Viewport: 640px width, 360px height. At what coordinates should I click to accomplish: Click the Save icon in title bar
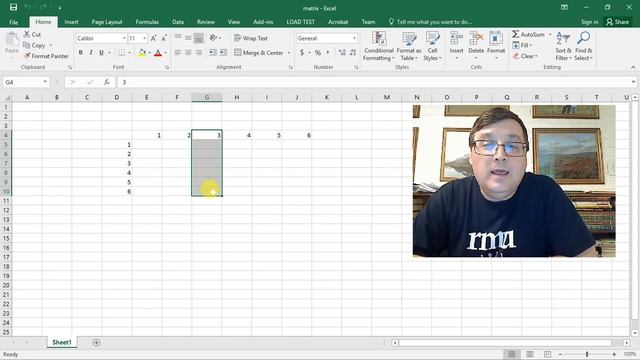[x=13, y=7]
